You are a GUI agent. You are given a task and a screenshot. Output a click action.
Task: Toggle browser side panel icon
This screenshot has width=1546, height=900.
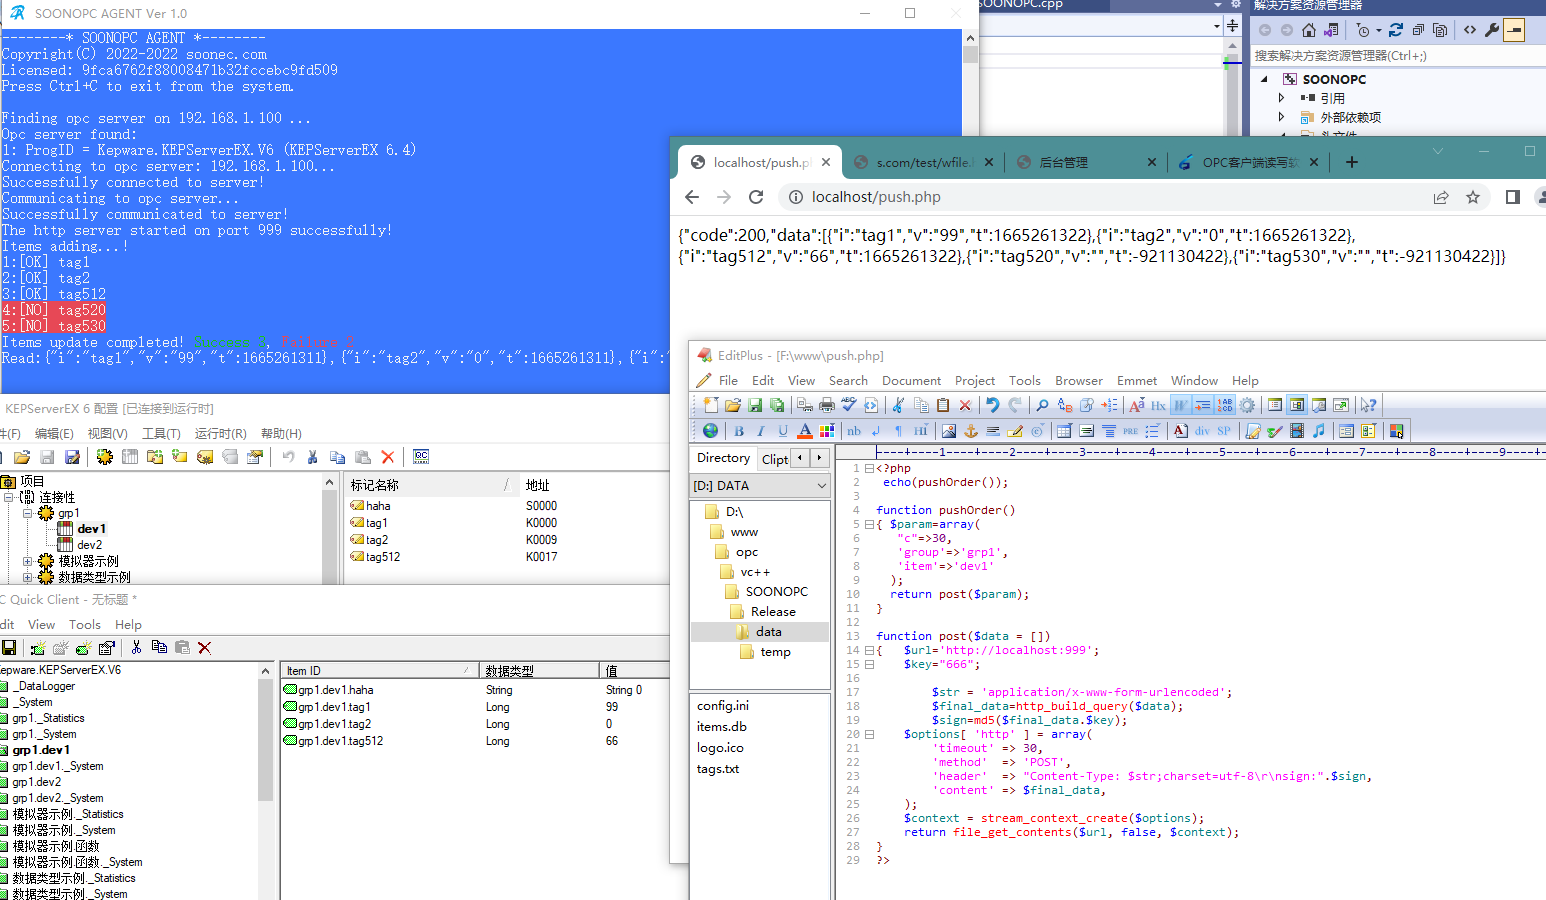tap(1513, 197)
